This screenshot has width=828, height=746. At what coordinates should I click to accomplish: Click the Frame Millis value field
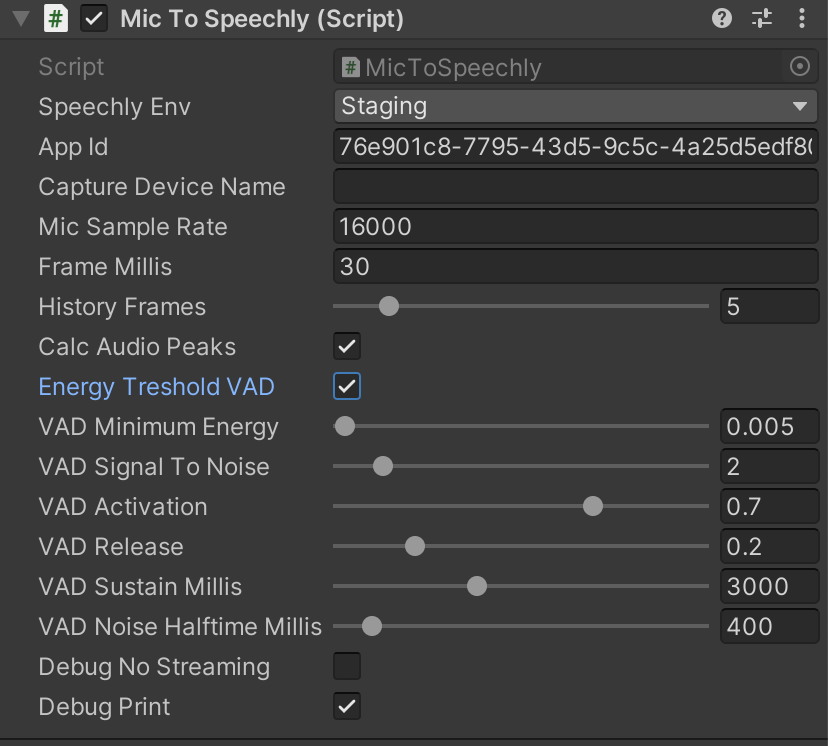(x=576, y=267)
